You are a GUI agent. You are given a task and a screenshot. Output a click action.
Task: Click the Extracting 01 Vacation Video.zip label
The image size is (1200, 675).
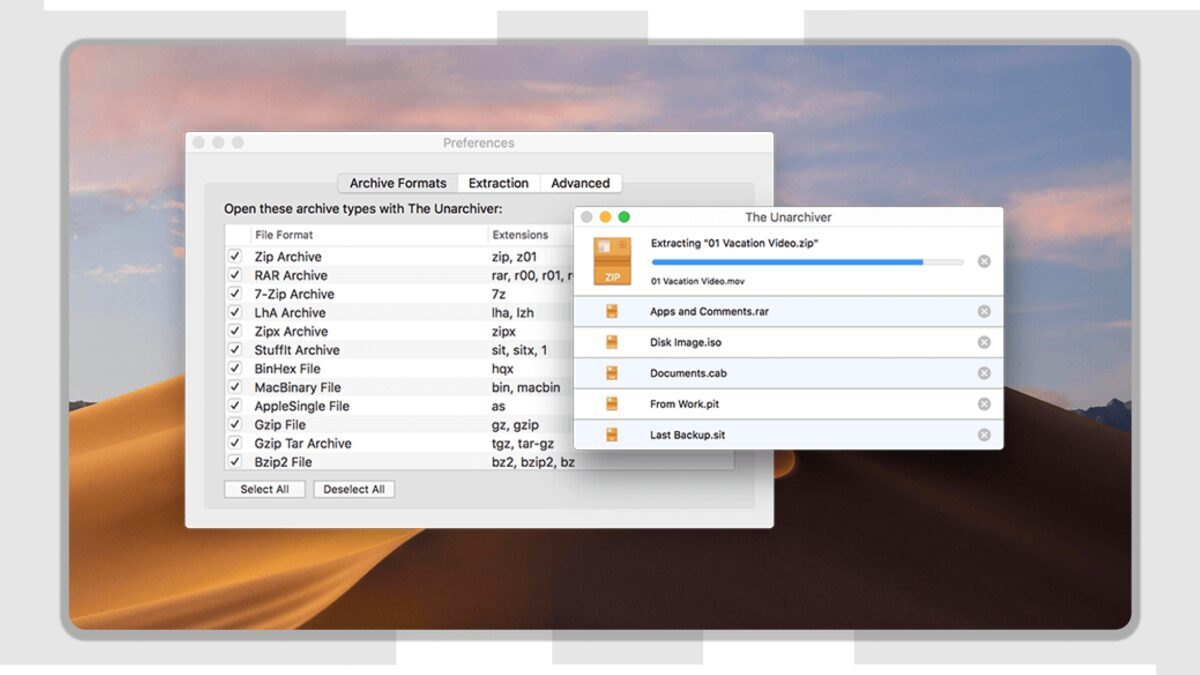pyautogui.click(x=735, y=243)
